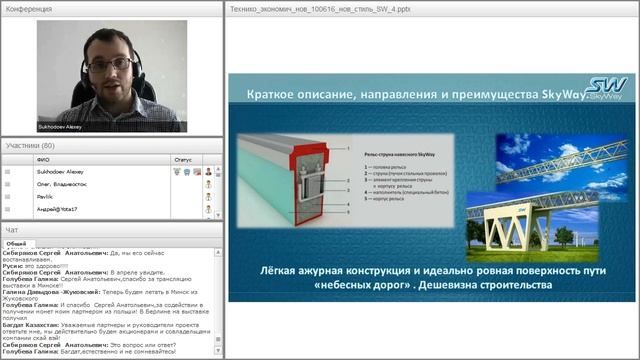This screenshot has height=360, width=640.
Task: Toggle the selection square beside Олег, Владивосток
Action: [x=7, y=184]
